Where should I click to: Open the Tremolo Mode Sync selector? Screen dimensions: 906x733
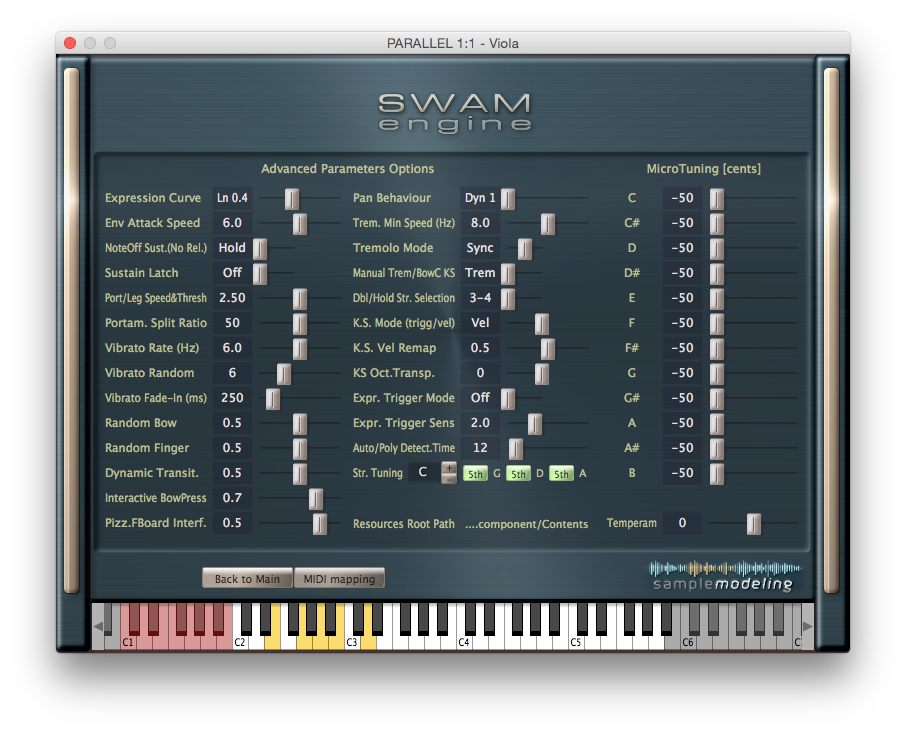(482, 248)
